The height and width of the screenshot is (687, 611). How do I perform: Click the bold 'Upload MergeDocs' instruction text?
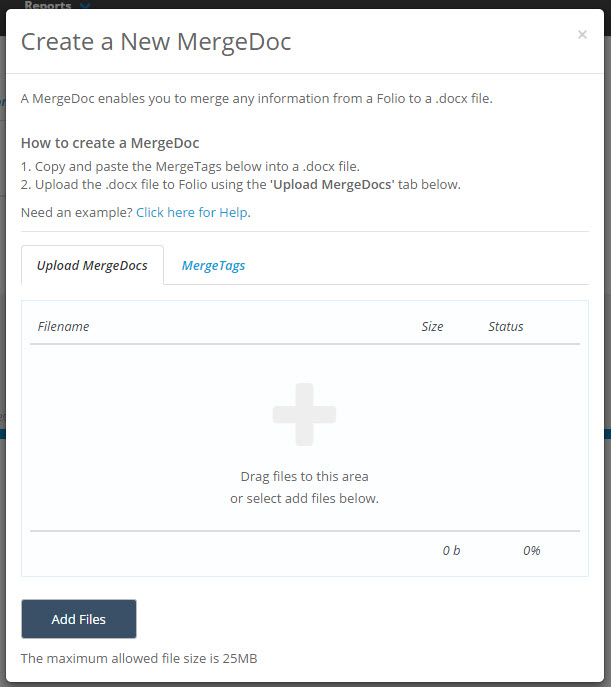[x=333, y=184]
